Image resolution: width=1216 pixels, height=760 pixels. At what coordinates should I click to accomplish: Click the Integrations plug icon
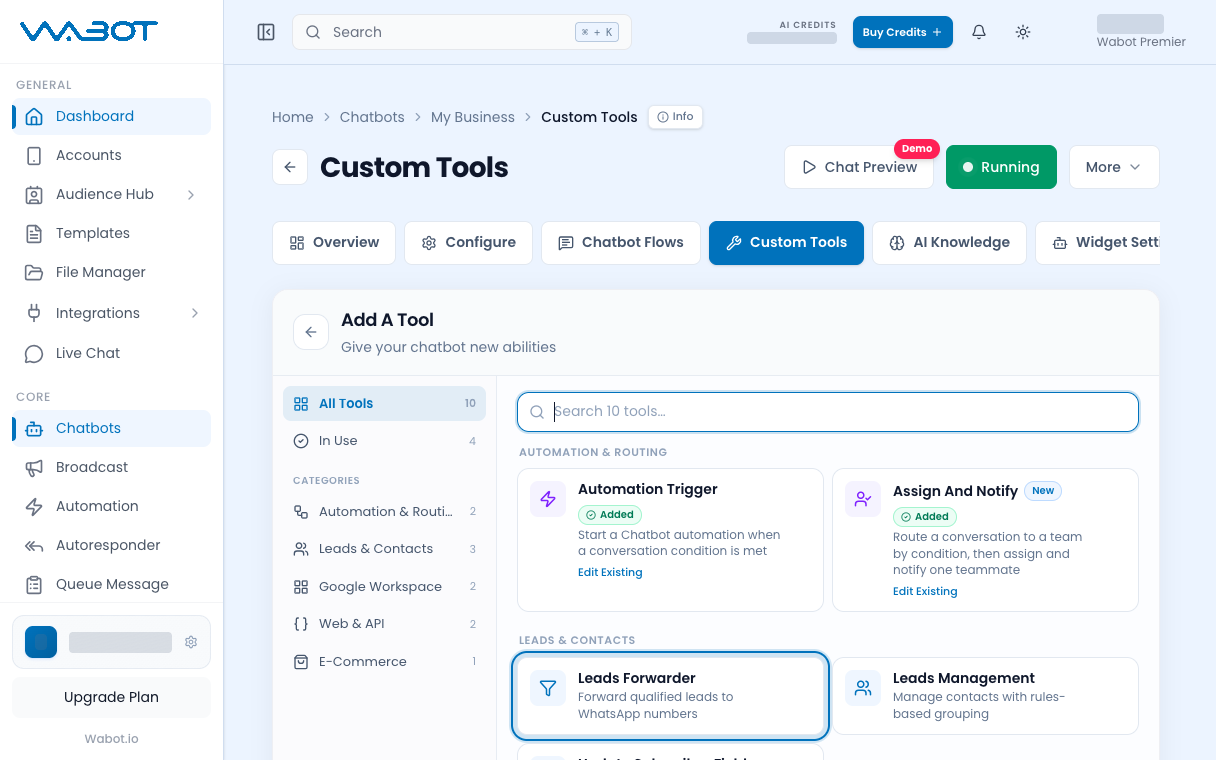tap(34, 313)
